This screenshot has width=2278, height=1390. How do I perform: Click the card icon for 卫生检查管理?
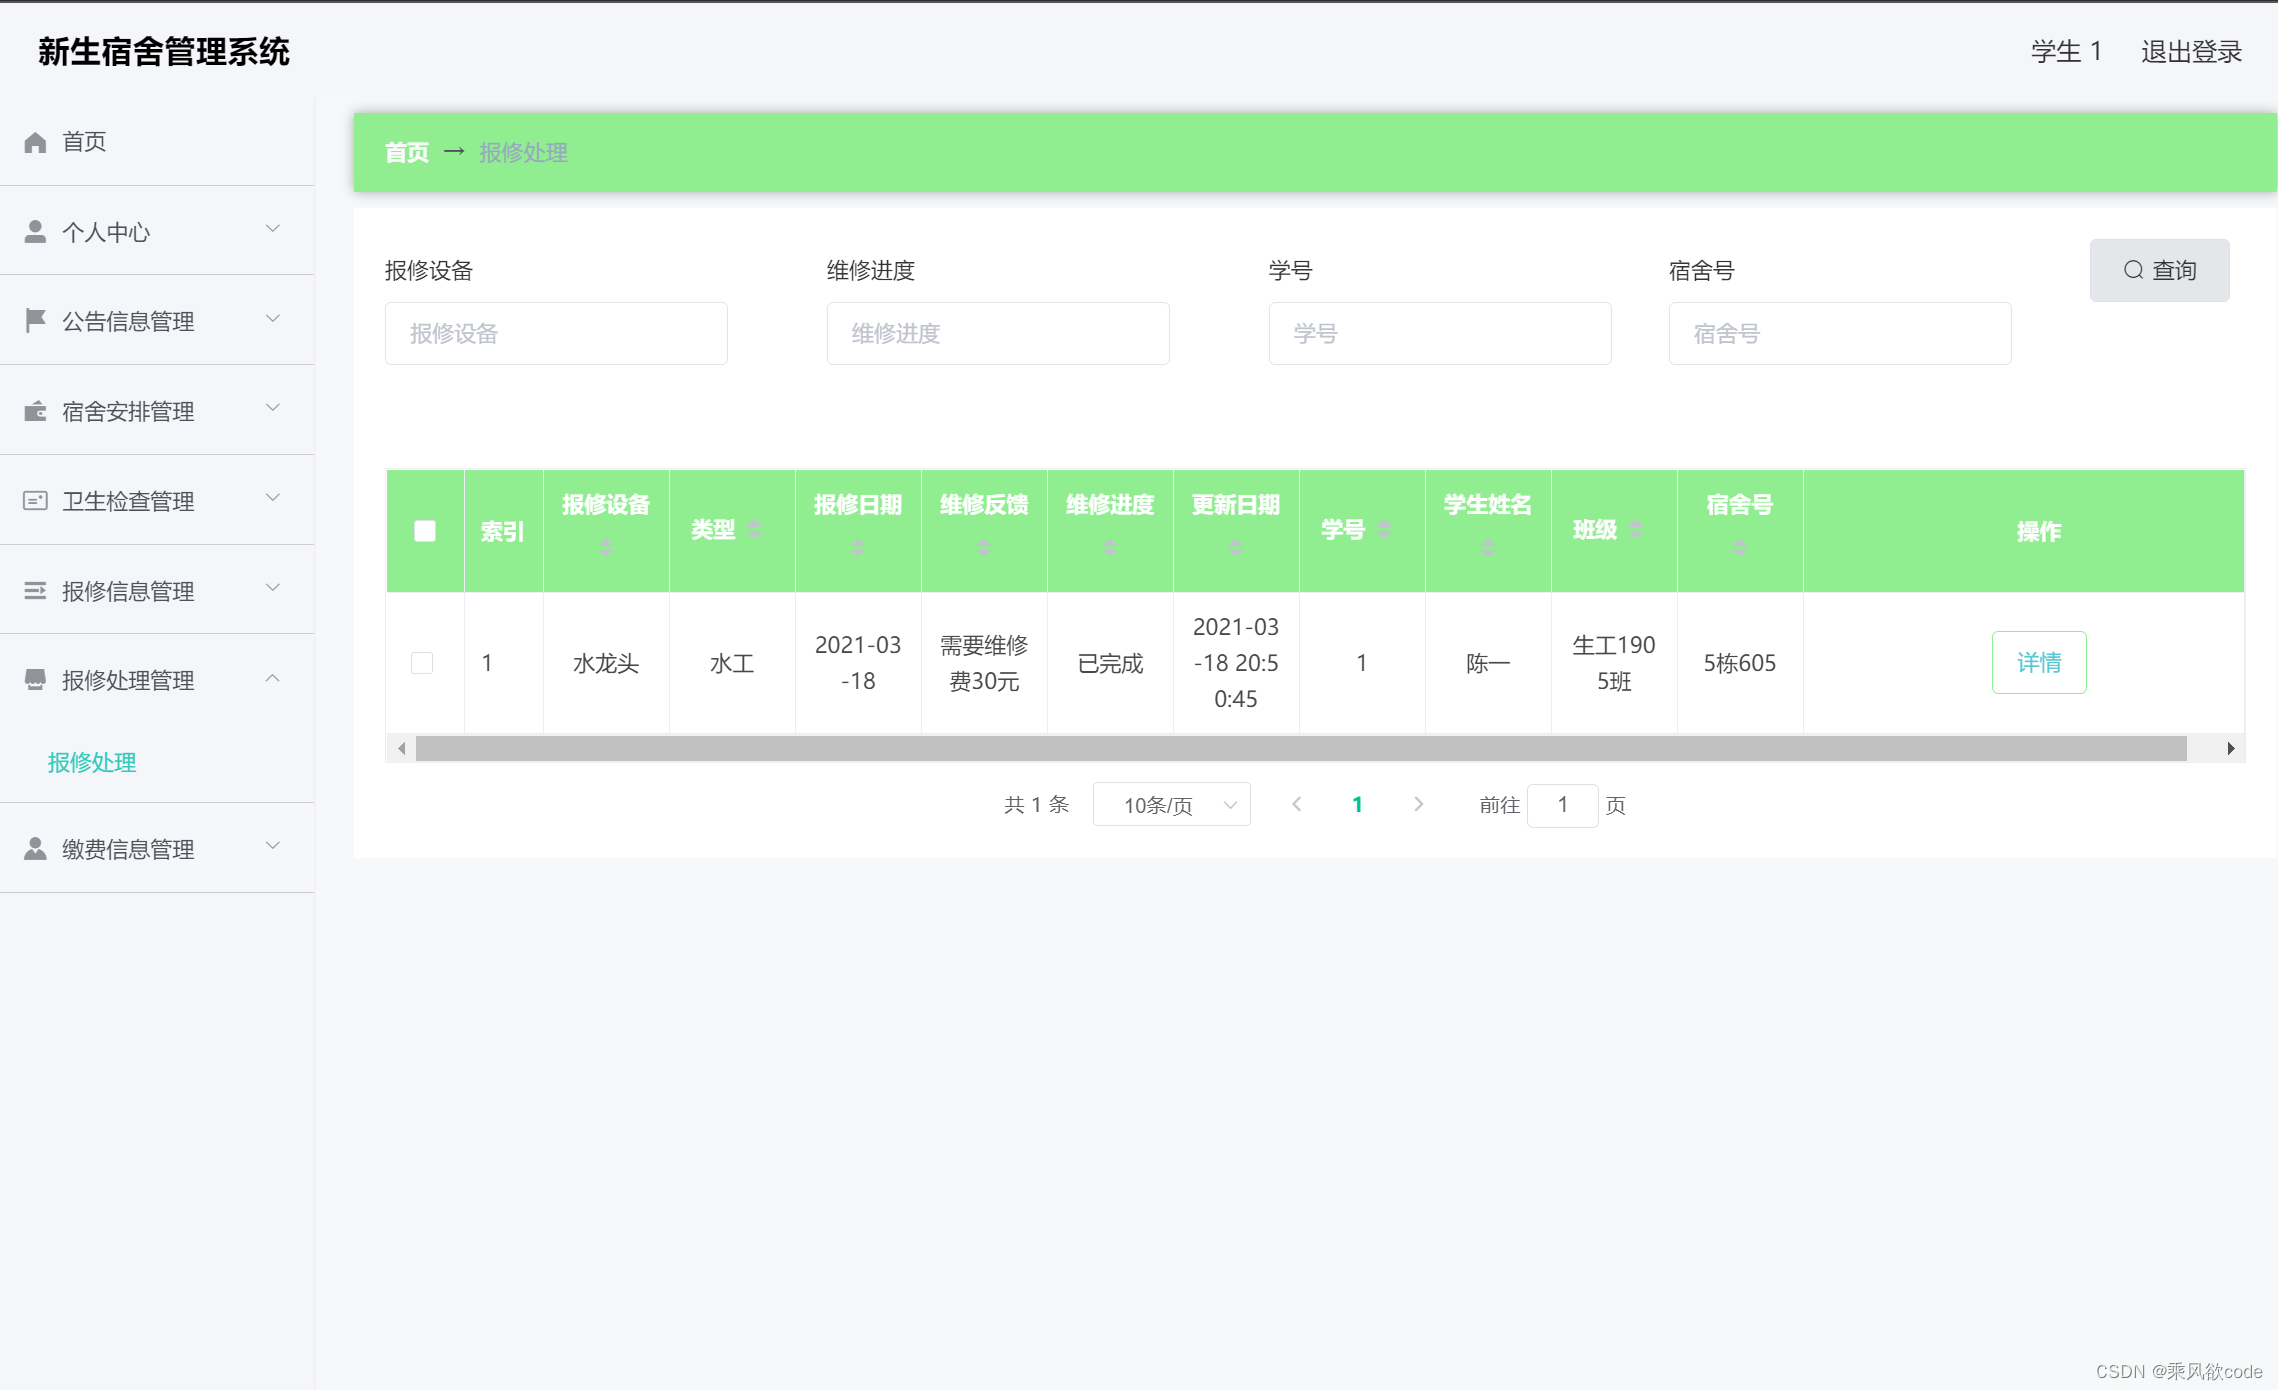coord(35,501)
